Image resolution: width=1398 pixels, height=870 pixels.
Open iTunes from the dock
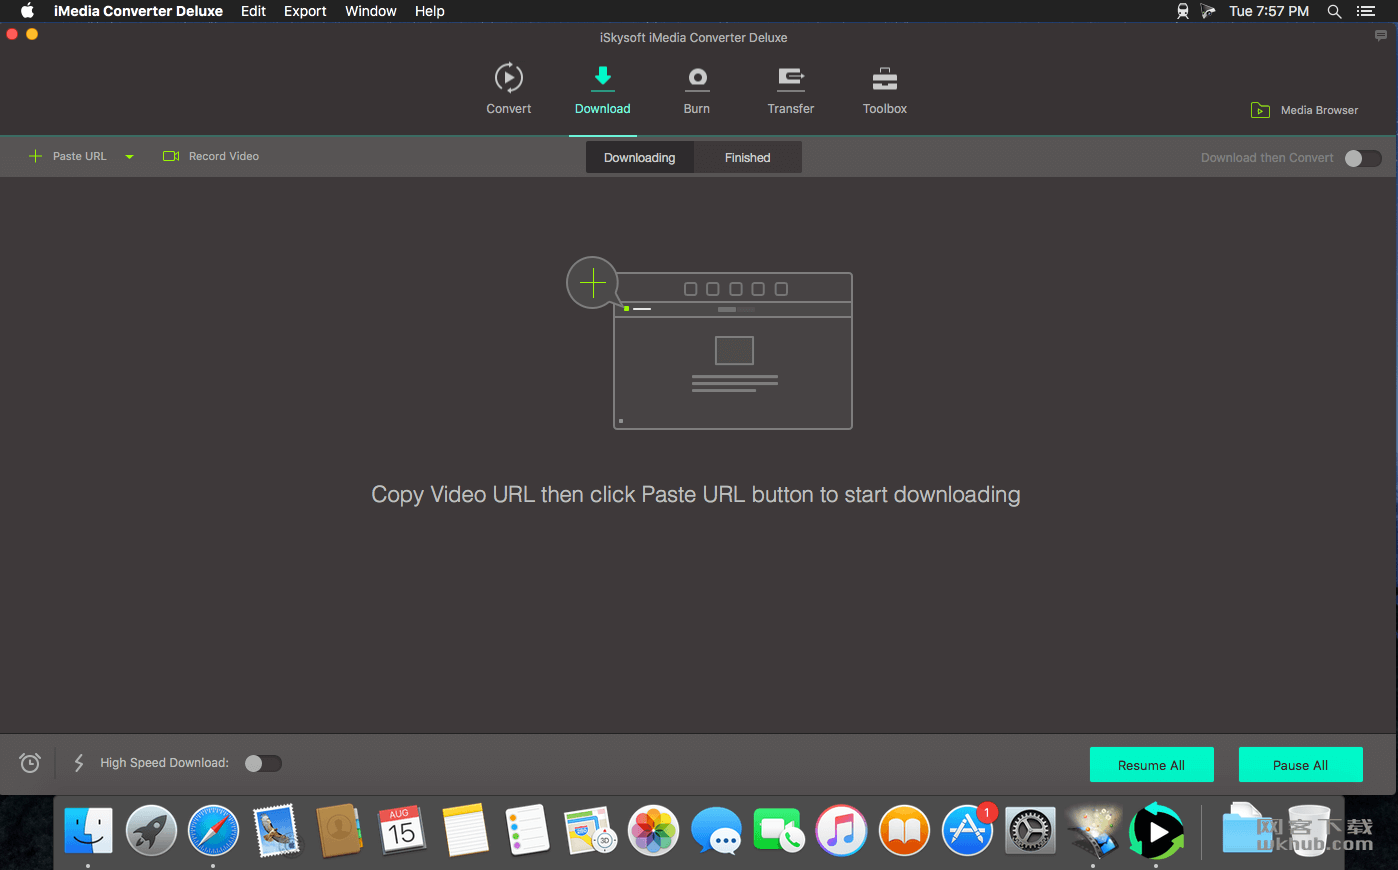pos(841,831)
